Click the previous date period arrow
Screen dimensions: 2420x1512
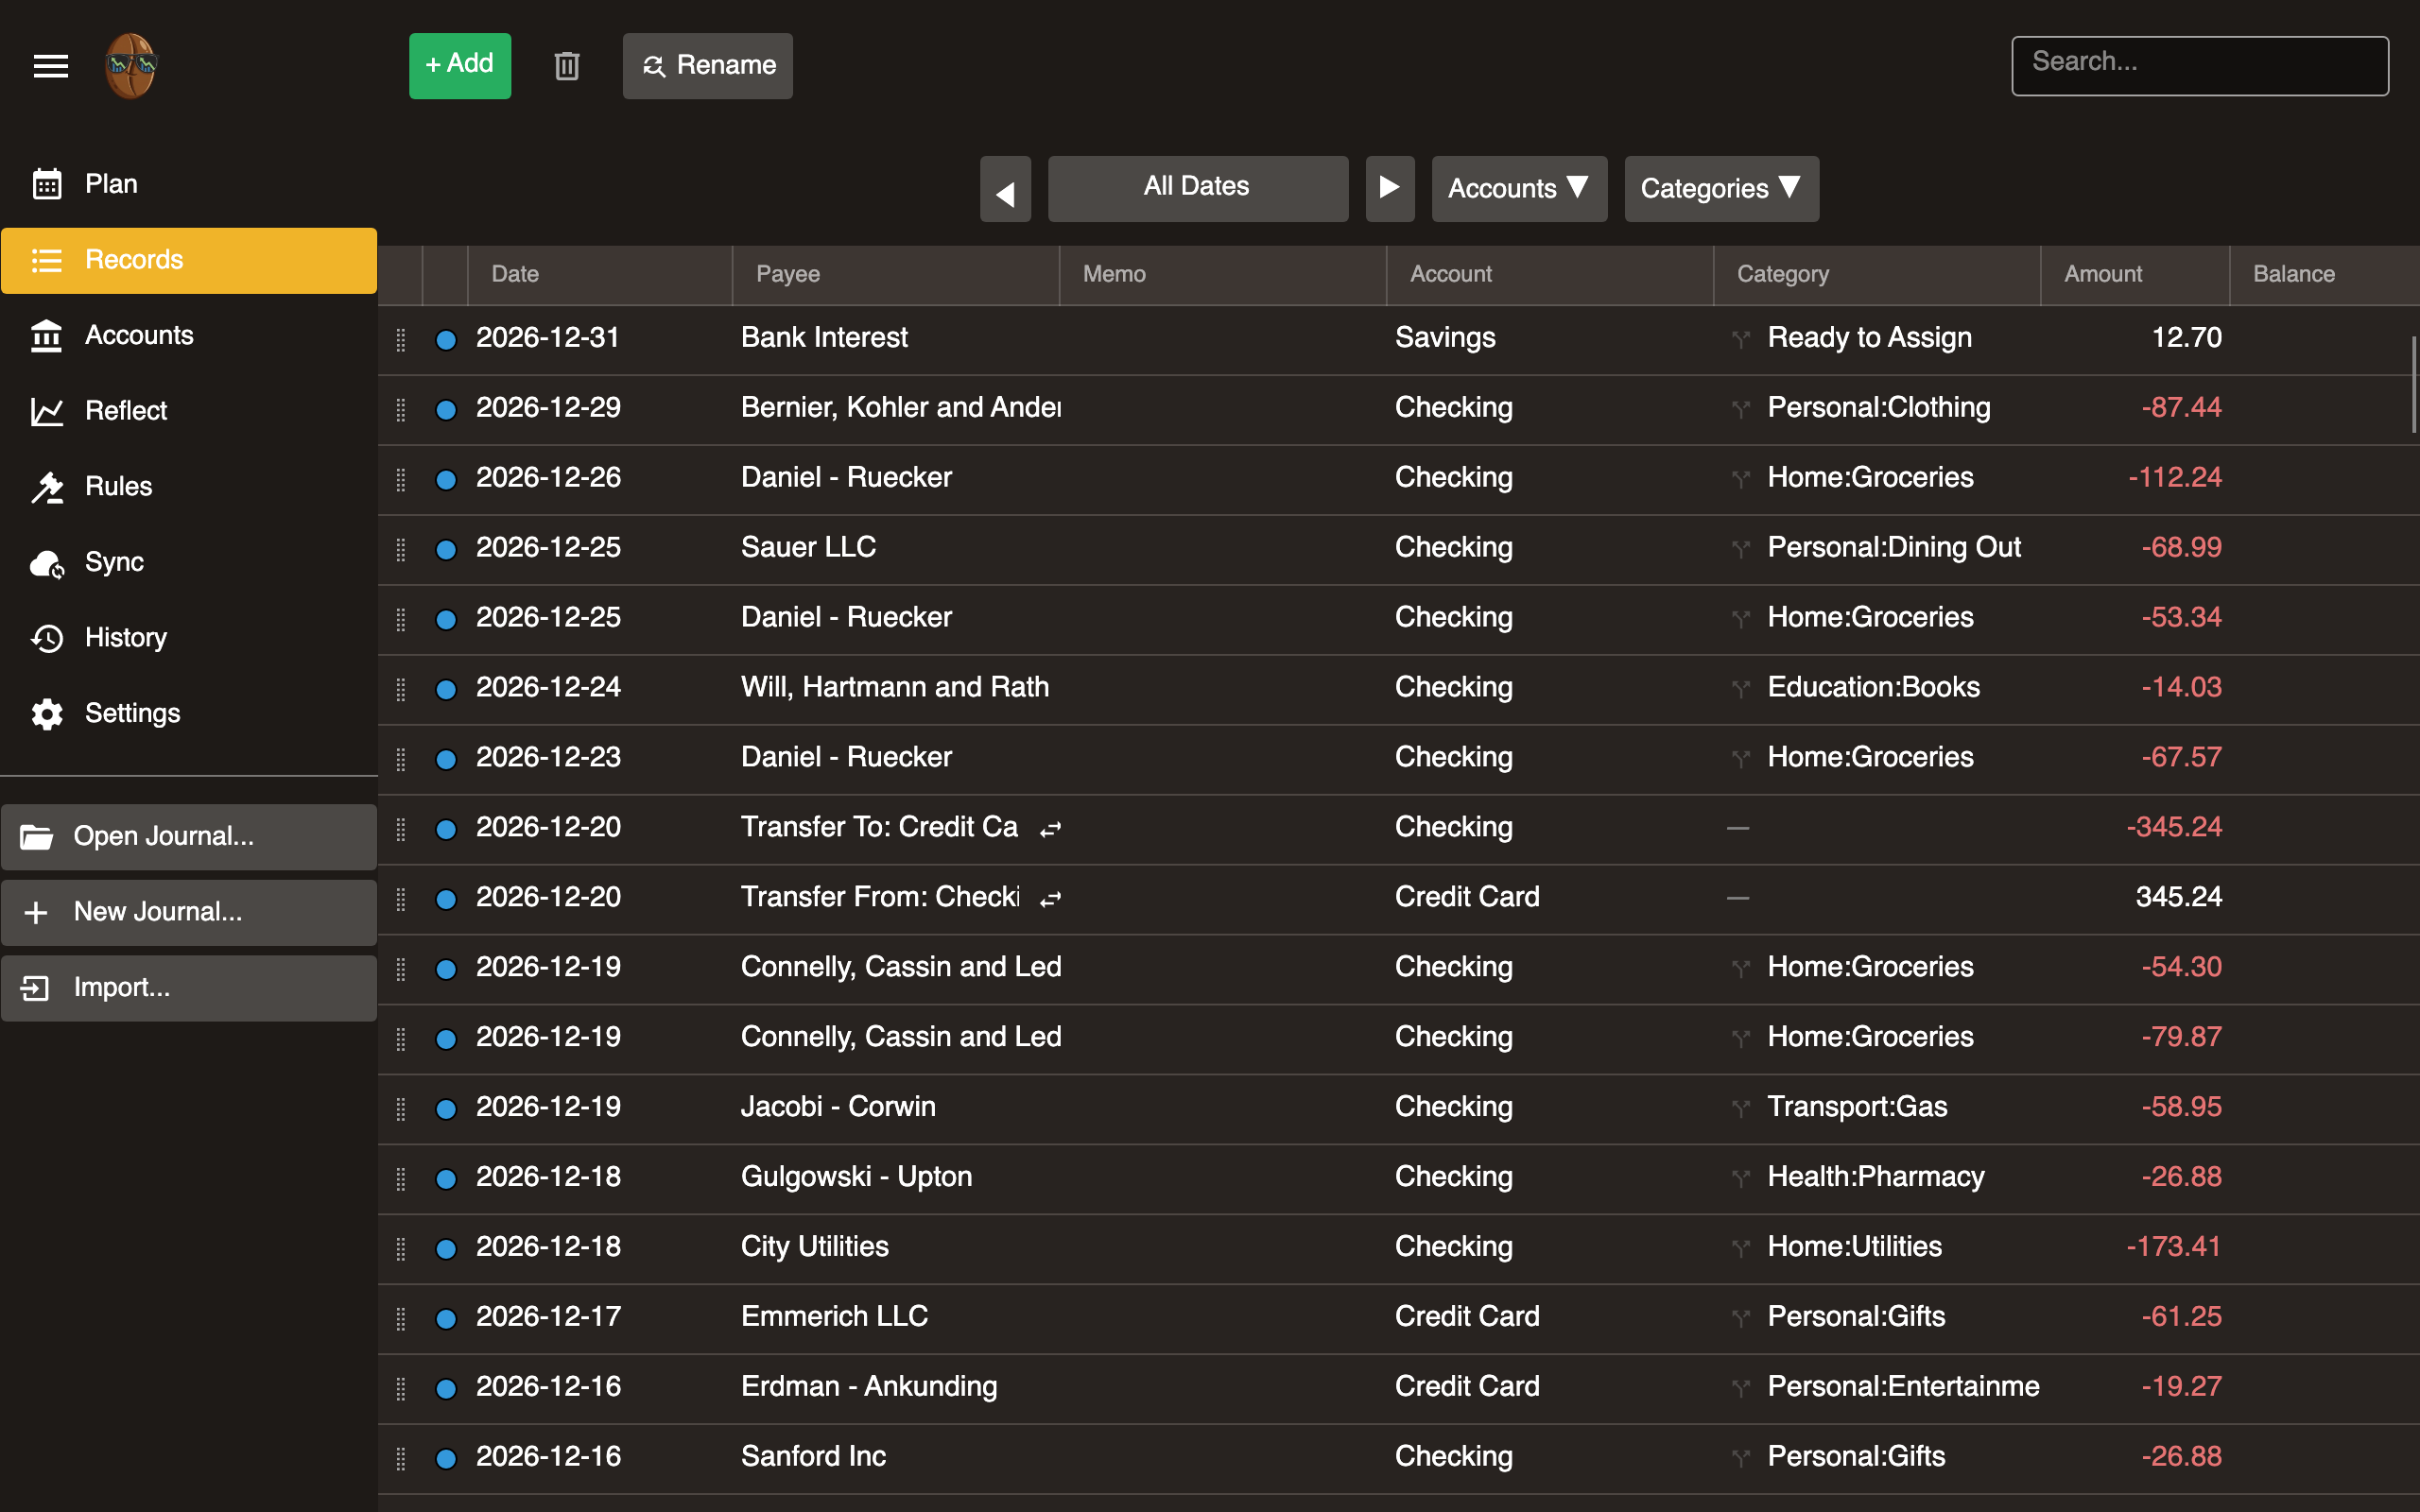click(1005, 189)
